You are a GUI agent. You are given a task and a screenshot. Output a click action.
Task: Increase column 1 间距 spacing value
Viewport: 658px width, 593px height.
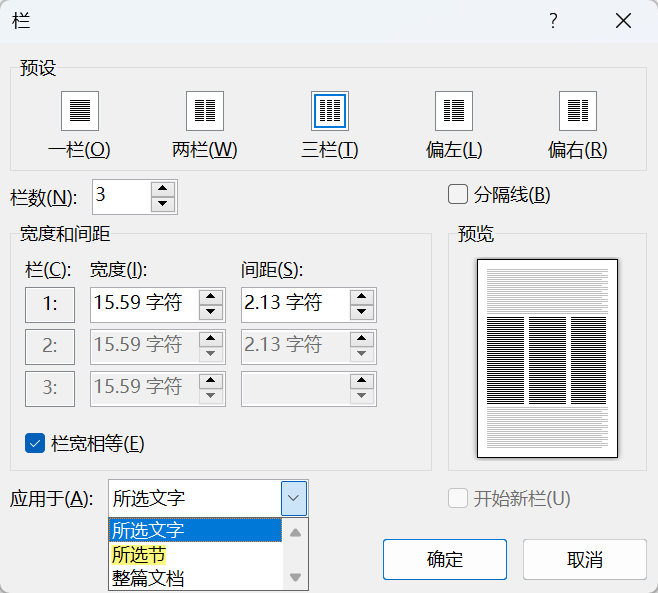point(362,297)
